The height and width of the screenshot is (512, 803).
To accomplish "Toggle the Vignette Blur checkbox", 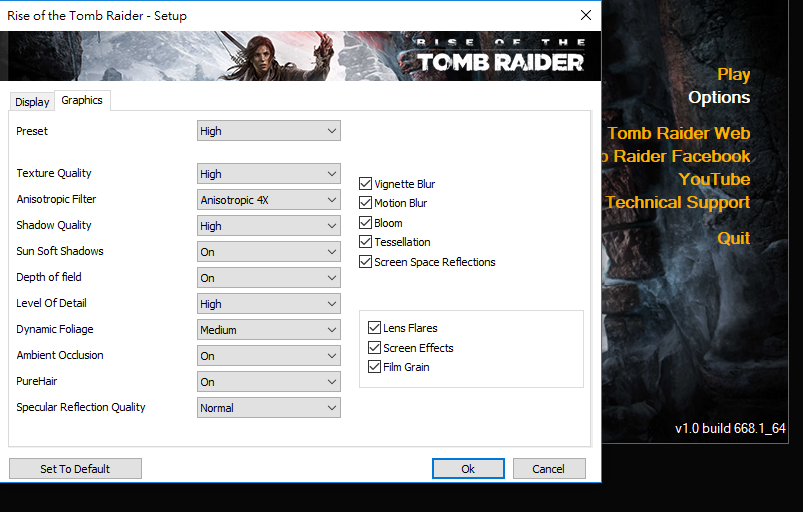I will click(x=365, y=184).
